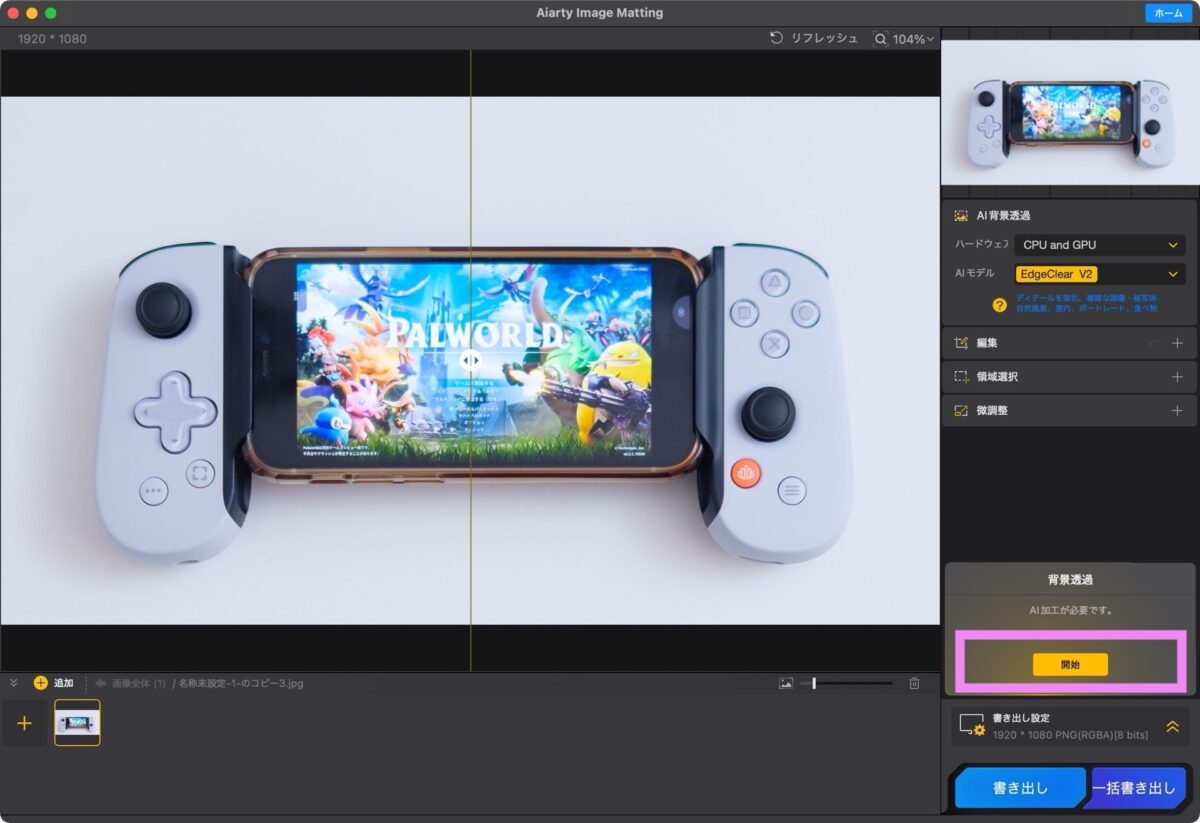Click the 編集 crop-edit icon
Image resolution: width=1200 pixels, height=823 pixels.
pyautogui.click(x=961, y=343)
